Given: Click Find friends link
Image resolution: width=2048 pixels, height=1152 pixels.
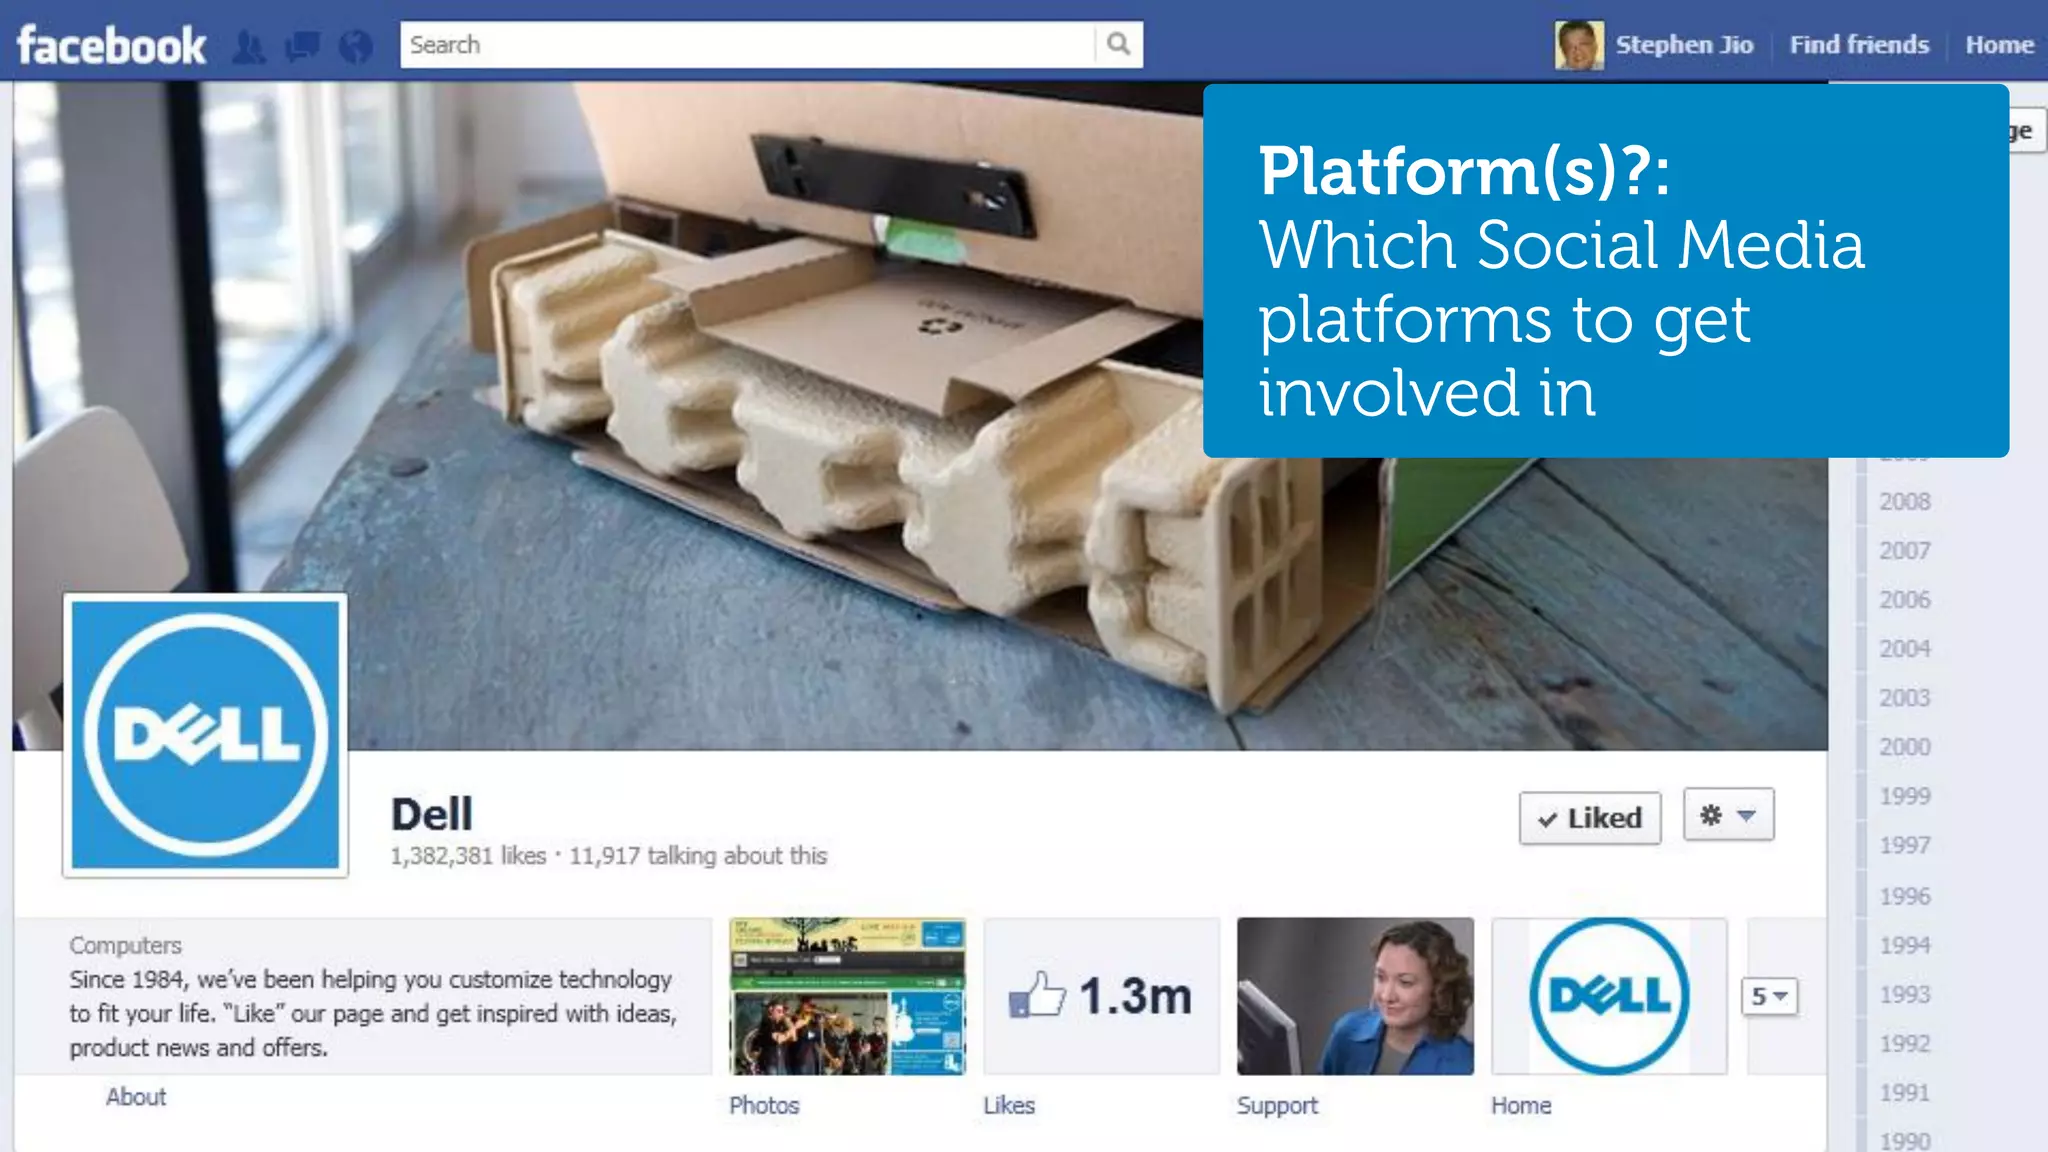Looking at the screenshot, I should tap(1859, 45).
